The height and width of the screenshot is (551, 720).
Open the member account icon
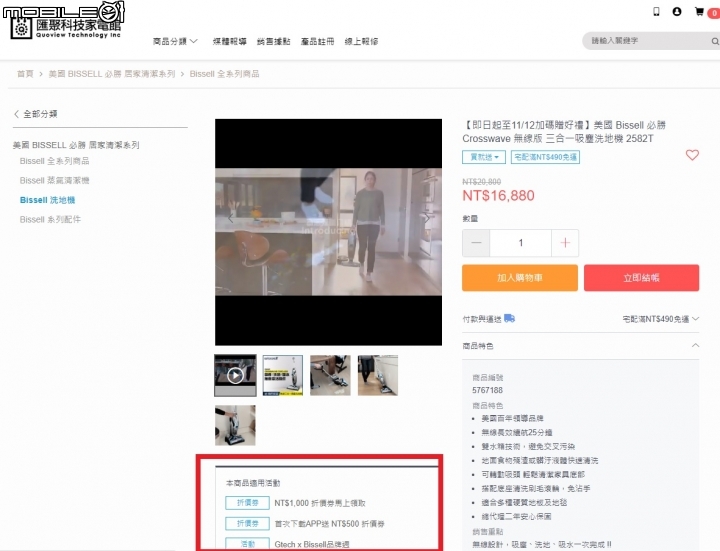coord(677,12)
